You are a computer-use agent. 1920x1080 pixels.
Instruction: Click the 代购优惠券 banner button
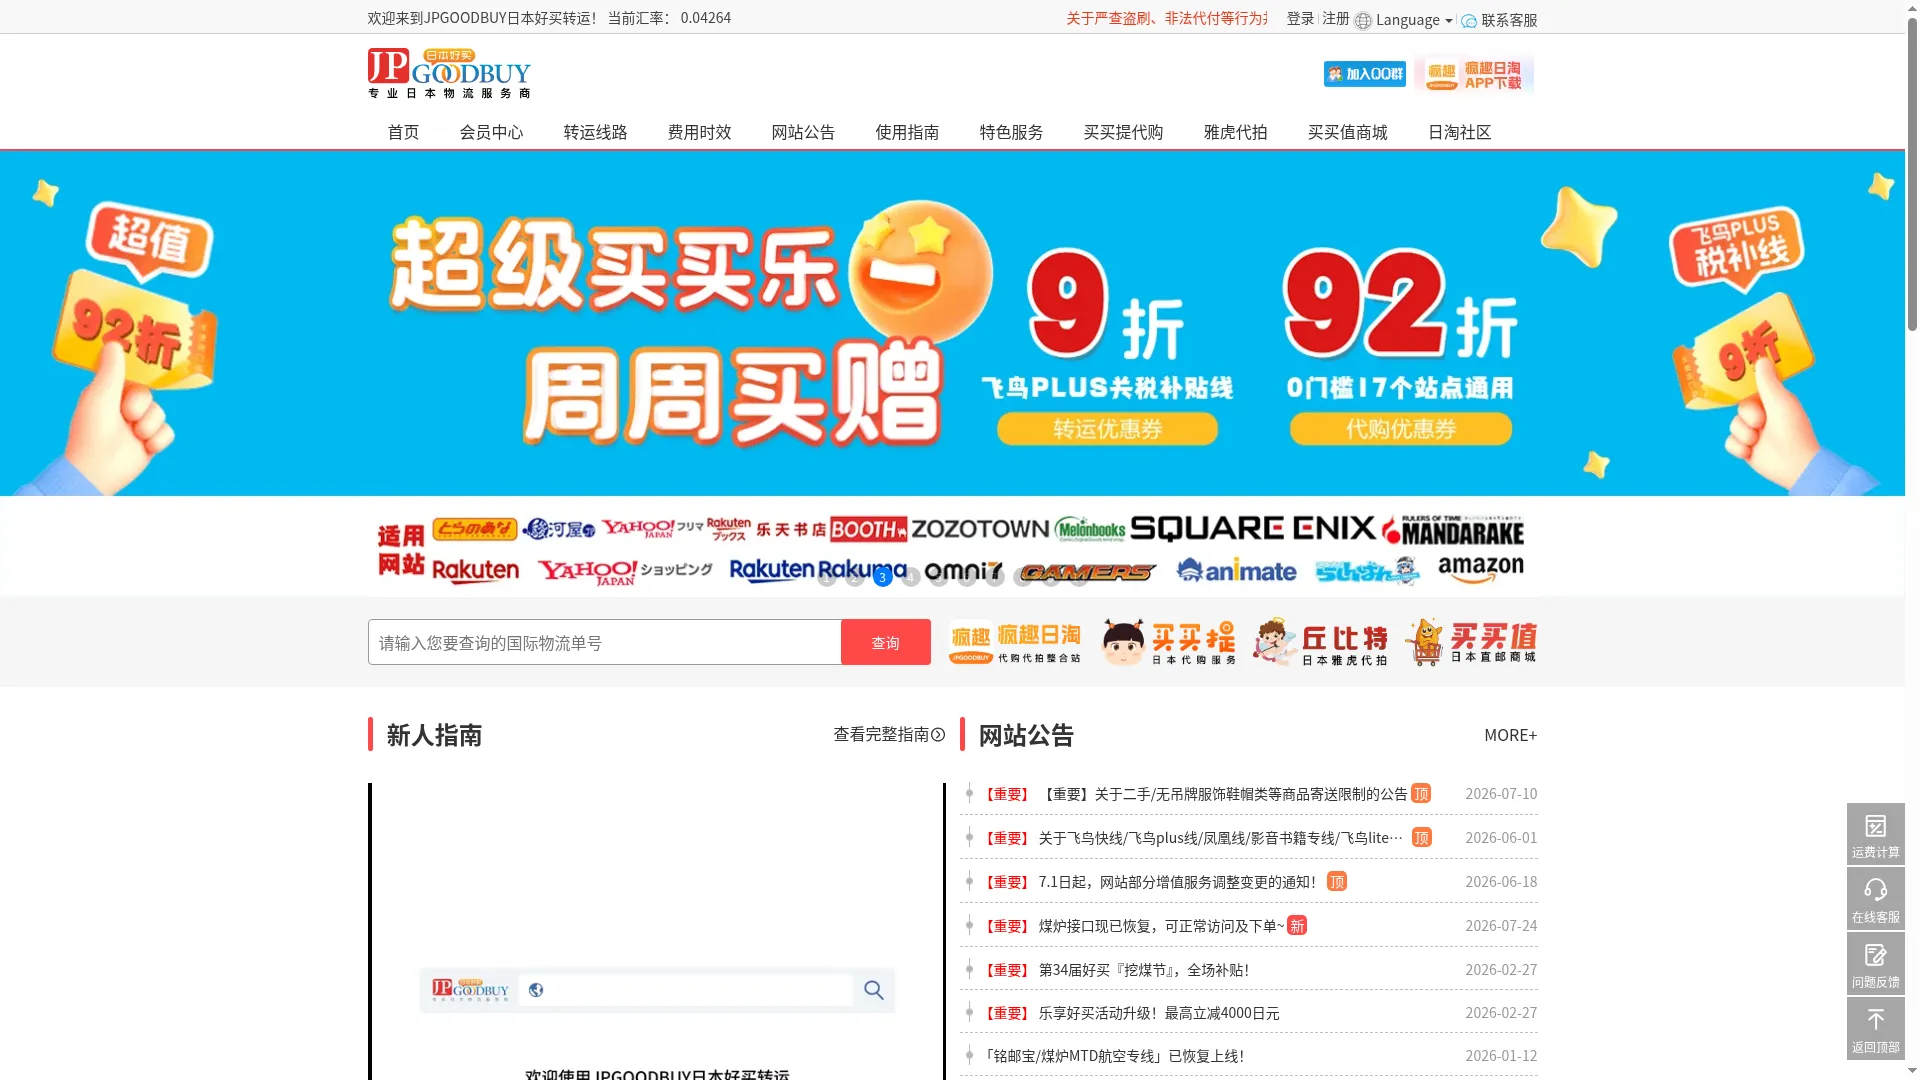(x=1400, y=429)
